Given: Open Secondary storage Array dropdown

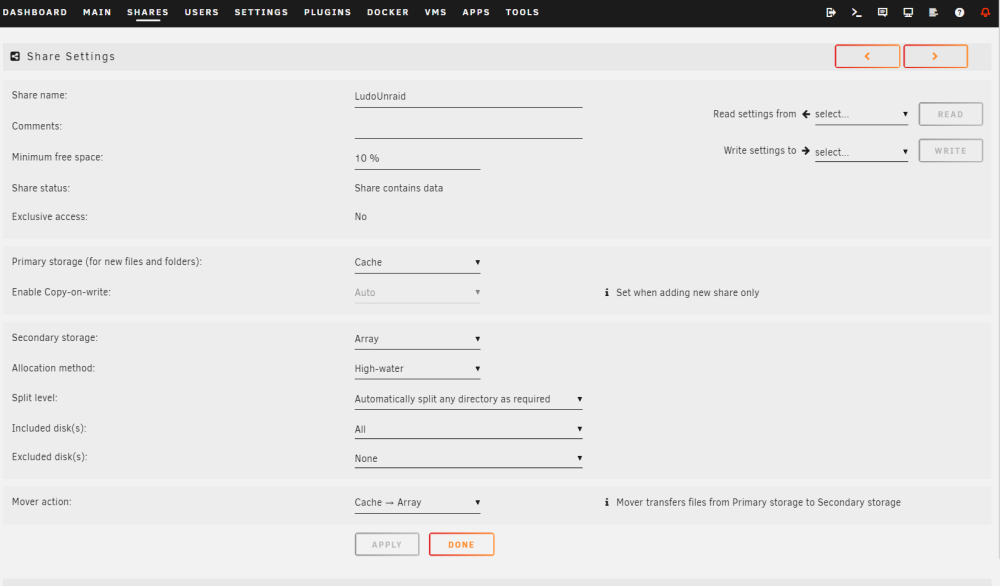Looking at the screenshot, I should (x=417, y=339).
